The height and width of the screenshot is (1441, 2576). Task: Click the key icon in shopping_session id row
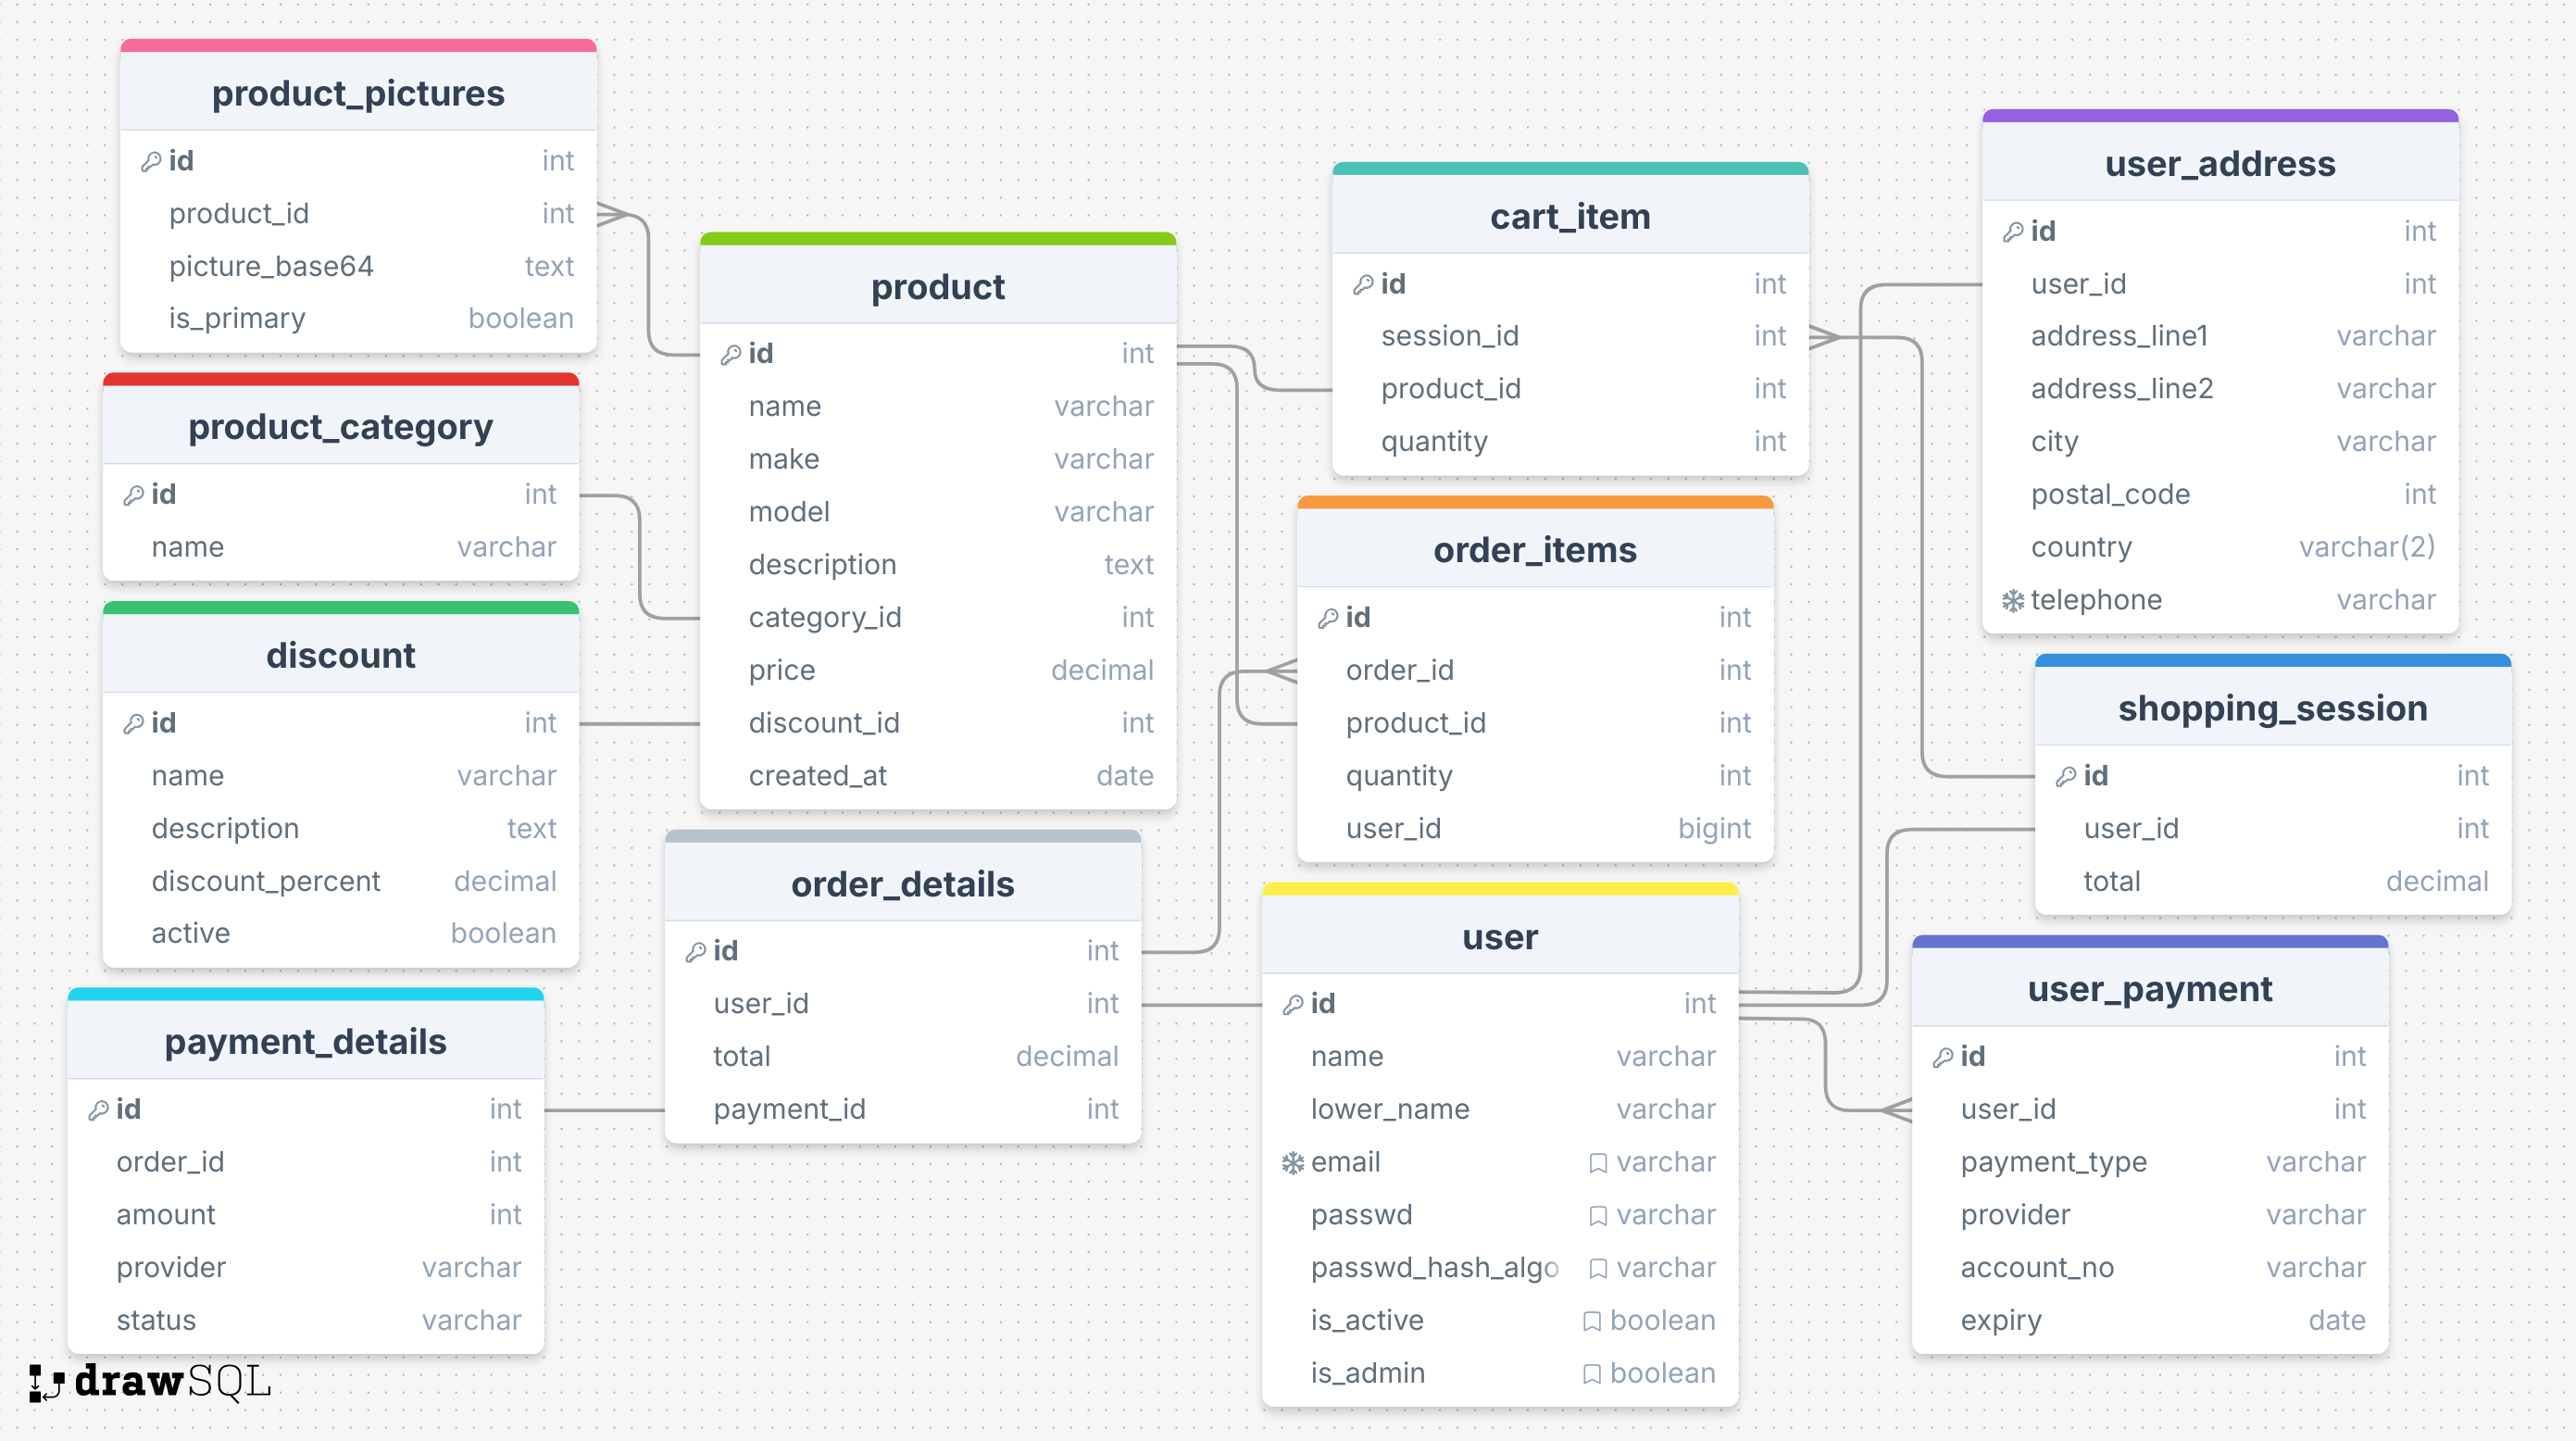pos(2068,775)
